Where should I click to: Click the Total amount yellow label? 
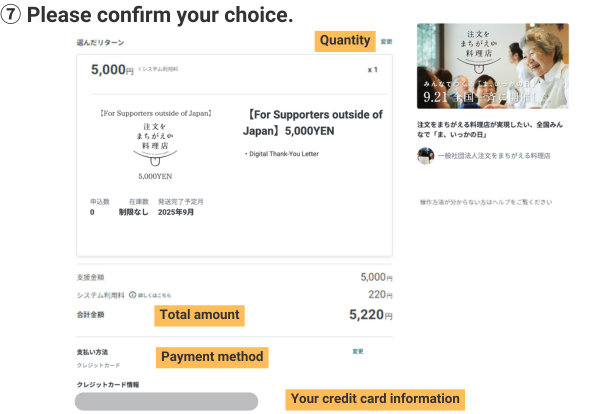(200, 315)
